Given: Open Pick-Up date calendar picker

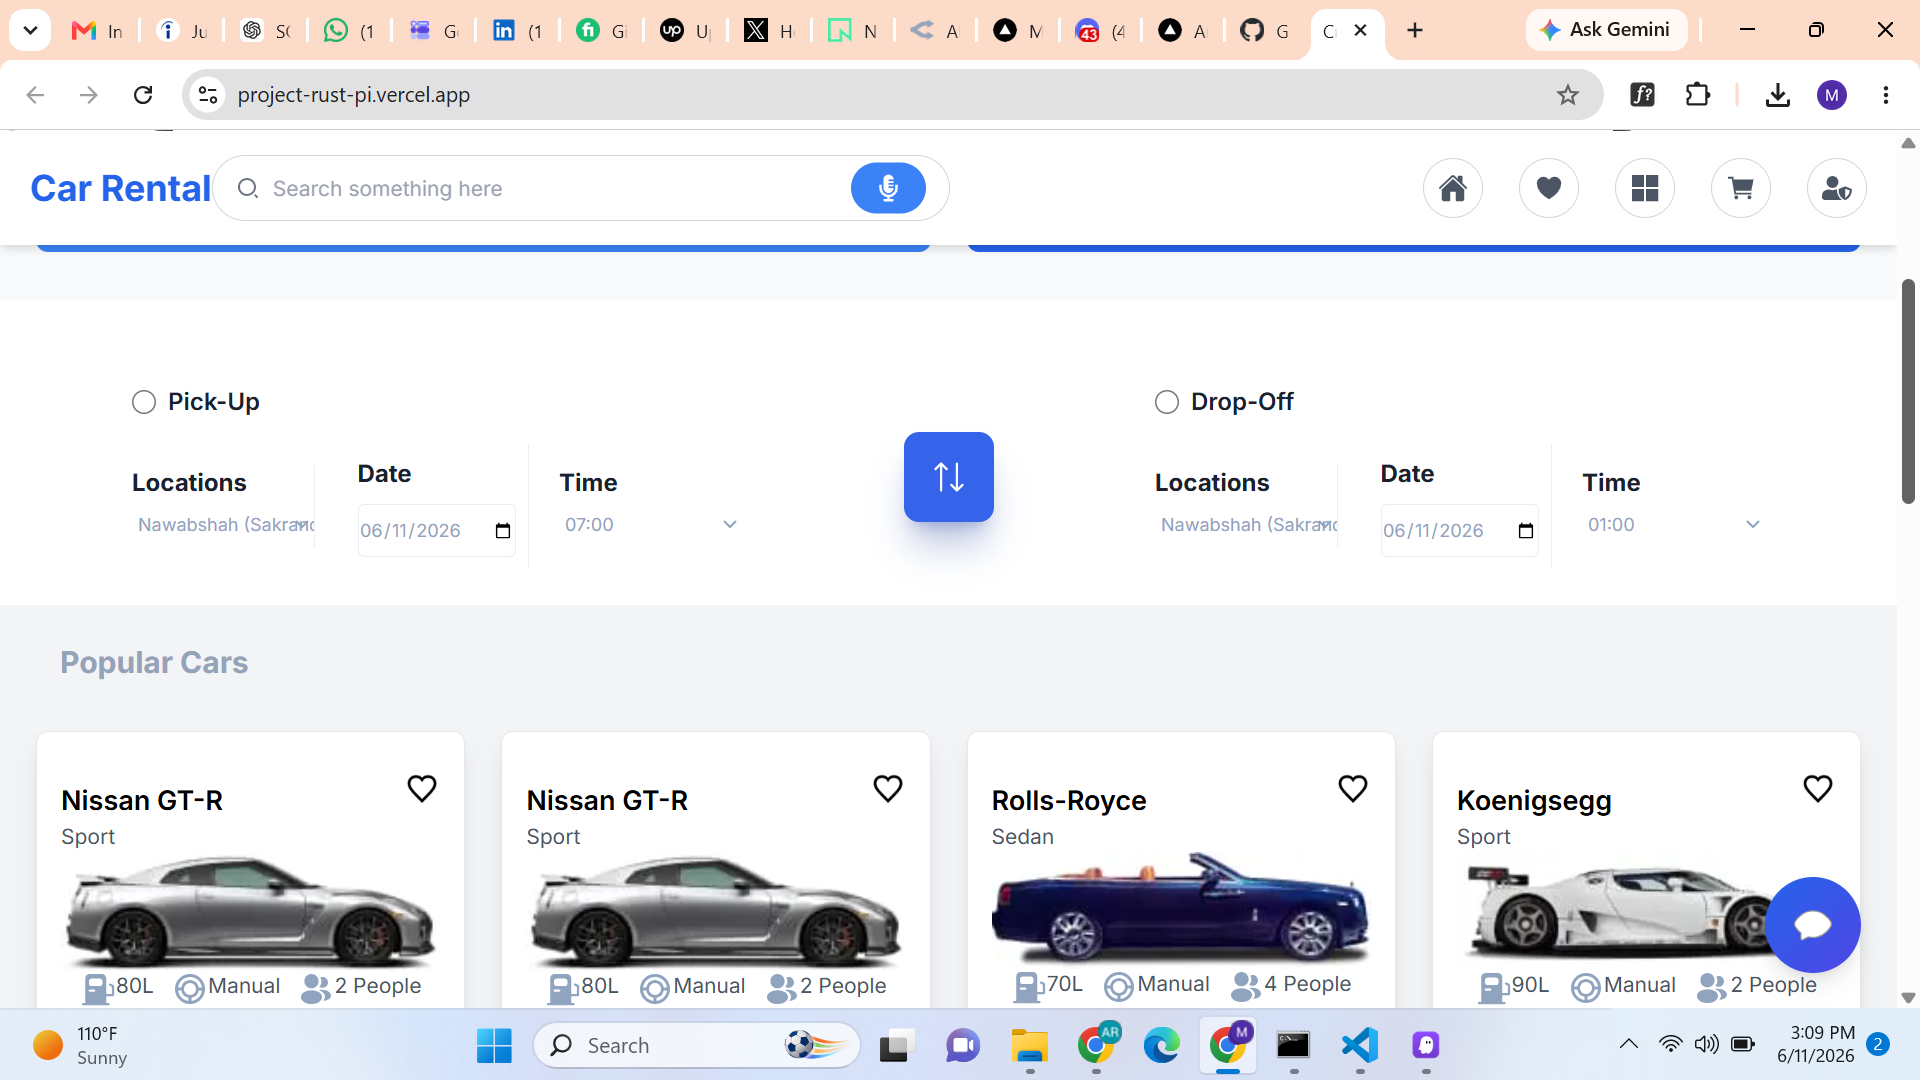Looking at the screenshot, I should (503, 531).
